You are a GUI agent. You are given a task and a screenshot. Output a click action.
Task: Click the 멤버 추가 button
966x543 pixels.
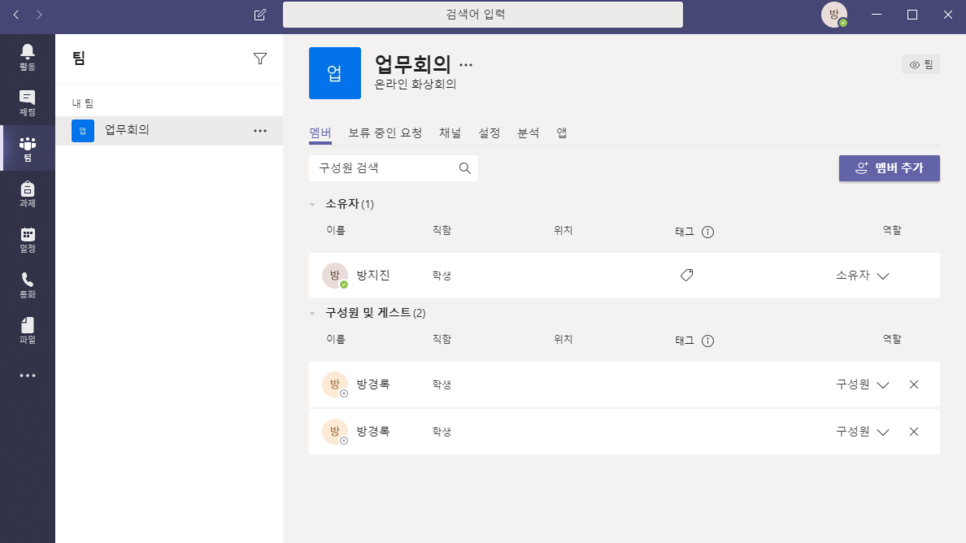point(889,168)
